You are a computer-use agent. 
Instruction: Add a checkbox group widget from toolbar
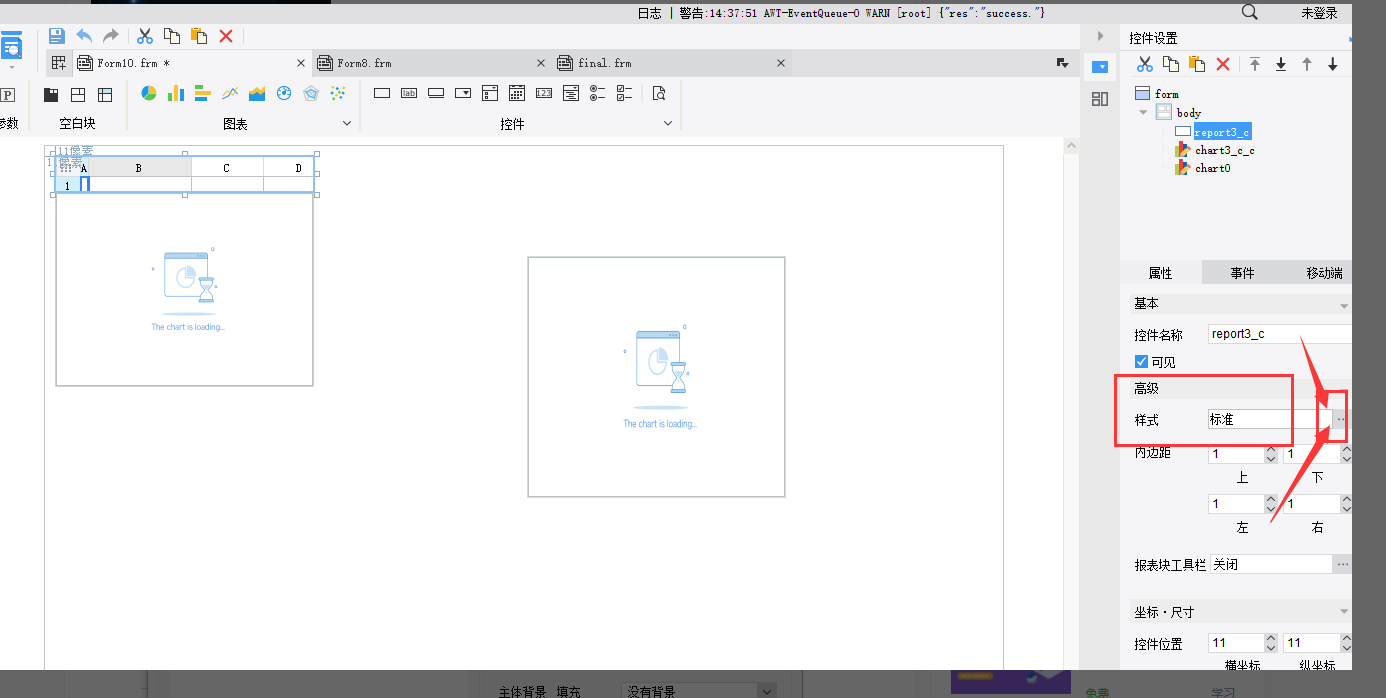tap(625, 93)
